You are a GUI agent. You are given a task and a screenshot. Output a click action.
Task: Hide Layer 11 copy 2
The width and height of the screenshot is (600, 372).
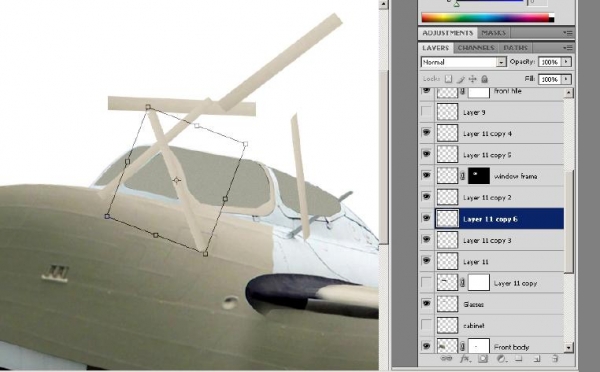[426, 197]
